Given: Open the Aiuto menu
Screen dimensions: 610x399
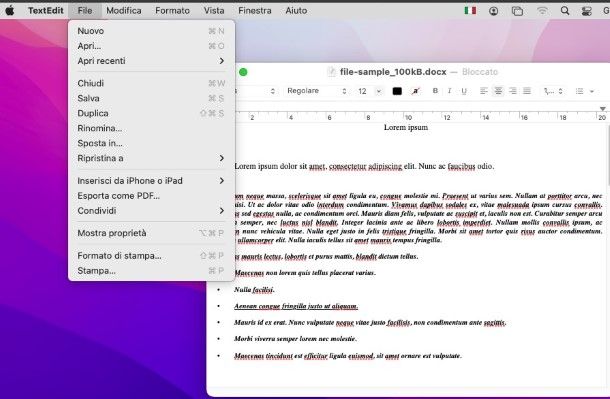Looking at the screenshot, I should pyautogui.click(x=296, y=10).
